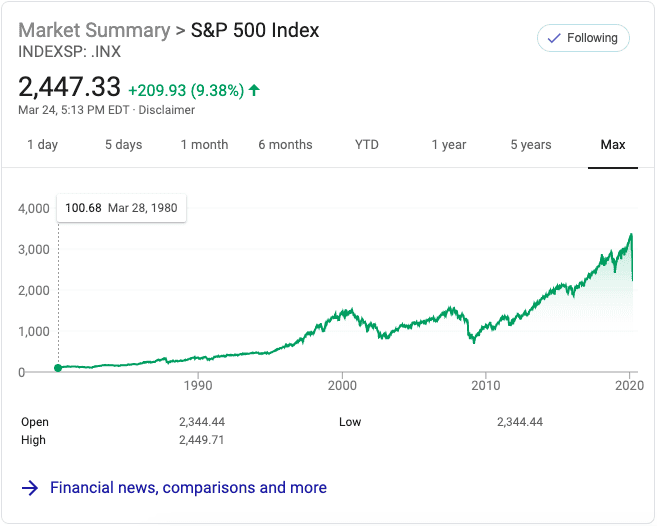Open the 1 month range tab
This screenshot has width=657, height=526.
[x=204, y=145]
